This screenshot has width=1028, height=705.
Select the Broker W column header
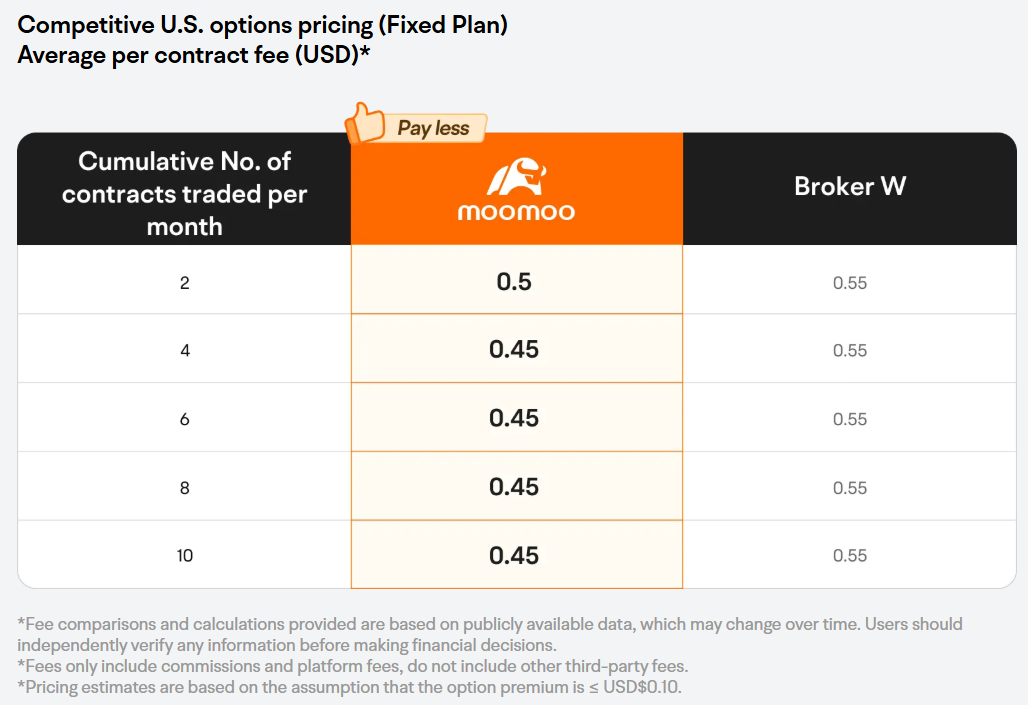[850, 186]
